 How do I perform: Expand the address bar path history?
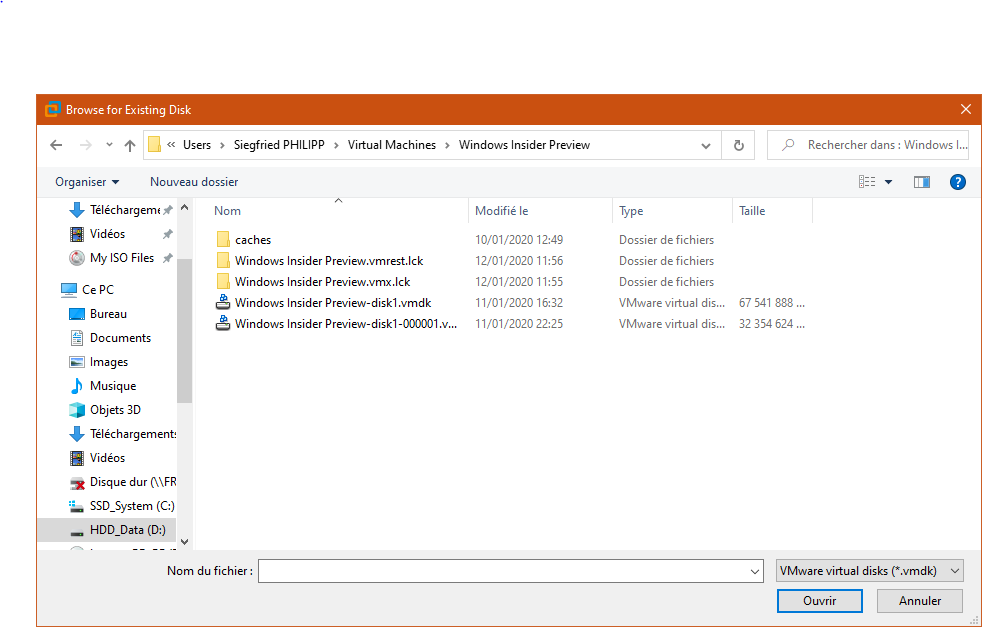706,146
